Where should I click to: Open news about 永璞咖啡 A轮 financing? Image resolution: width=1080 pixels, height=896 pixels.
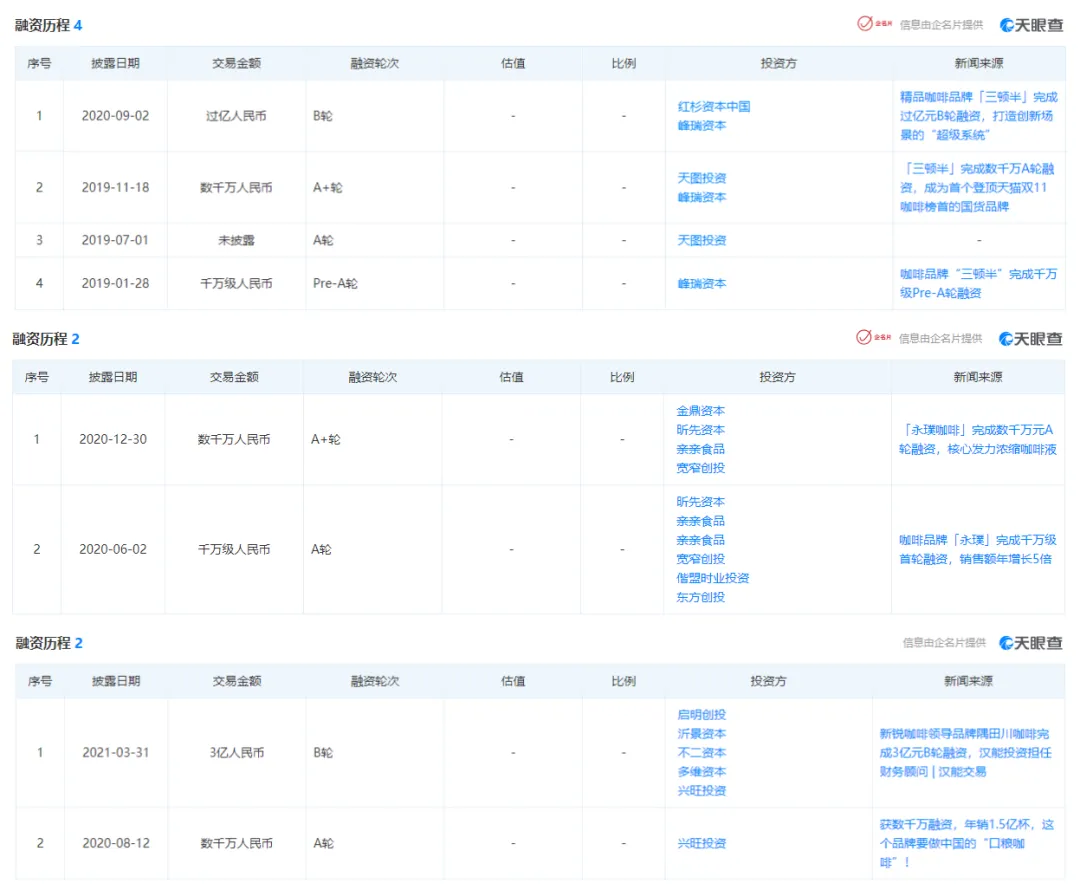[977, 439]
